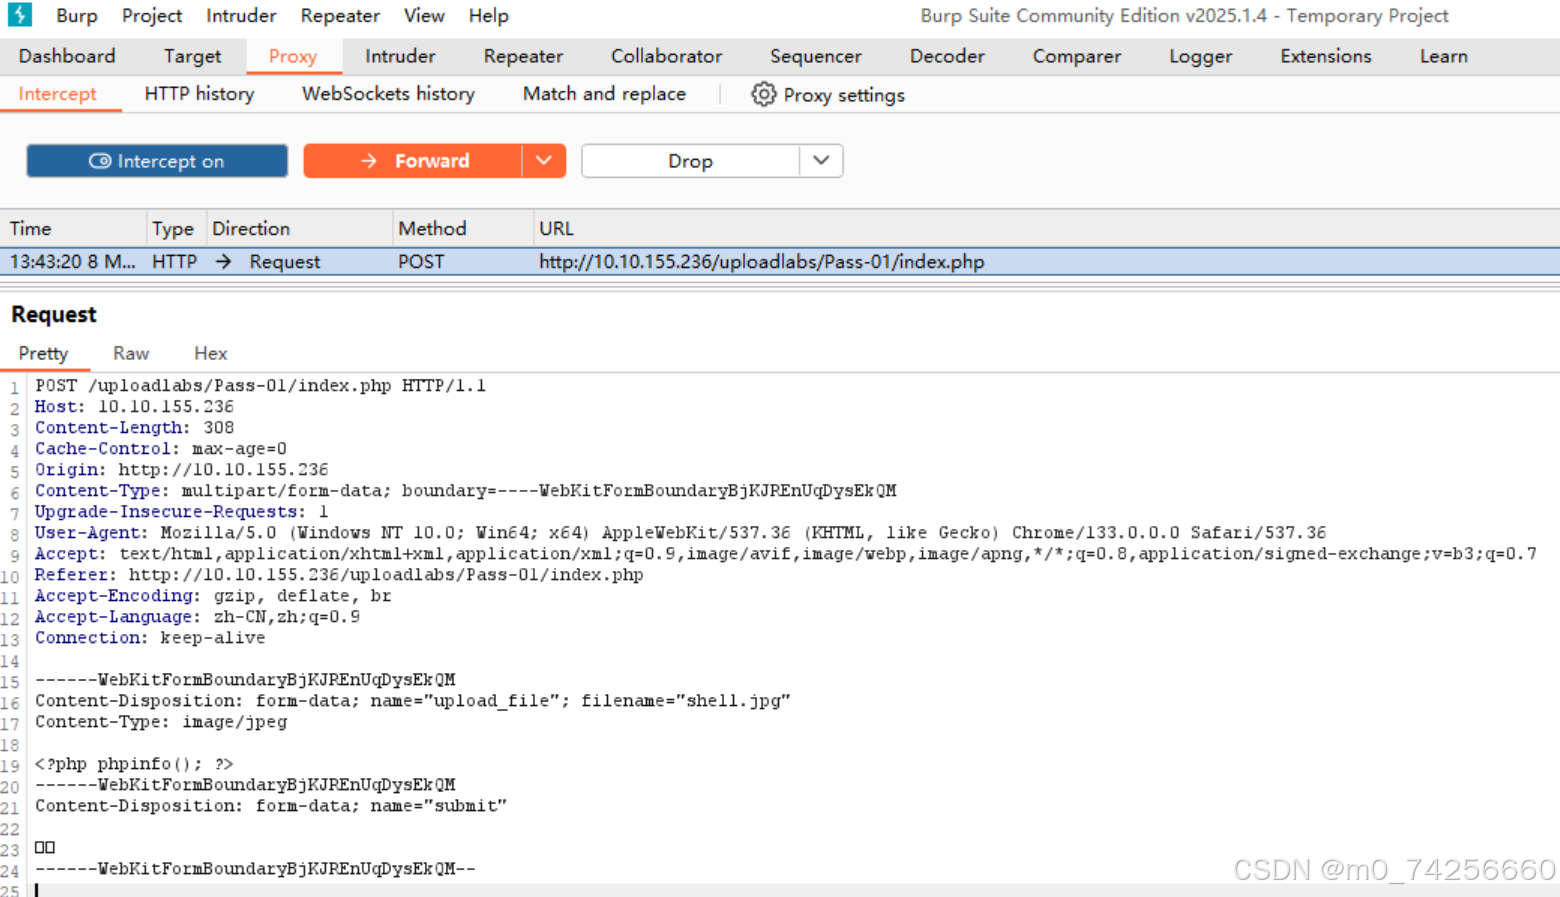
Task: Open the Sequencer tab
Action: pos(816,56)
